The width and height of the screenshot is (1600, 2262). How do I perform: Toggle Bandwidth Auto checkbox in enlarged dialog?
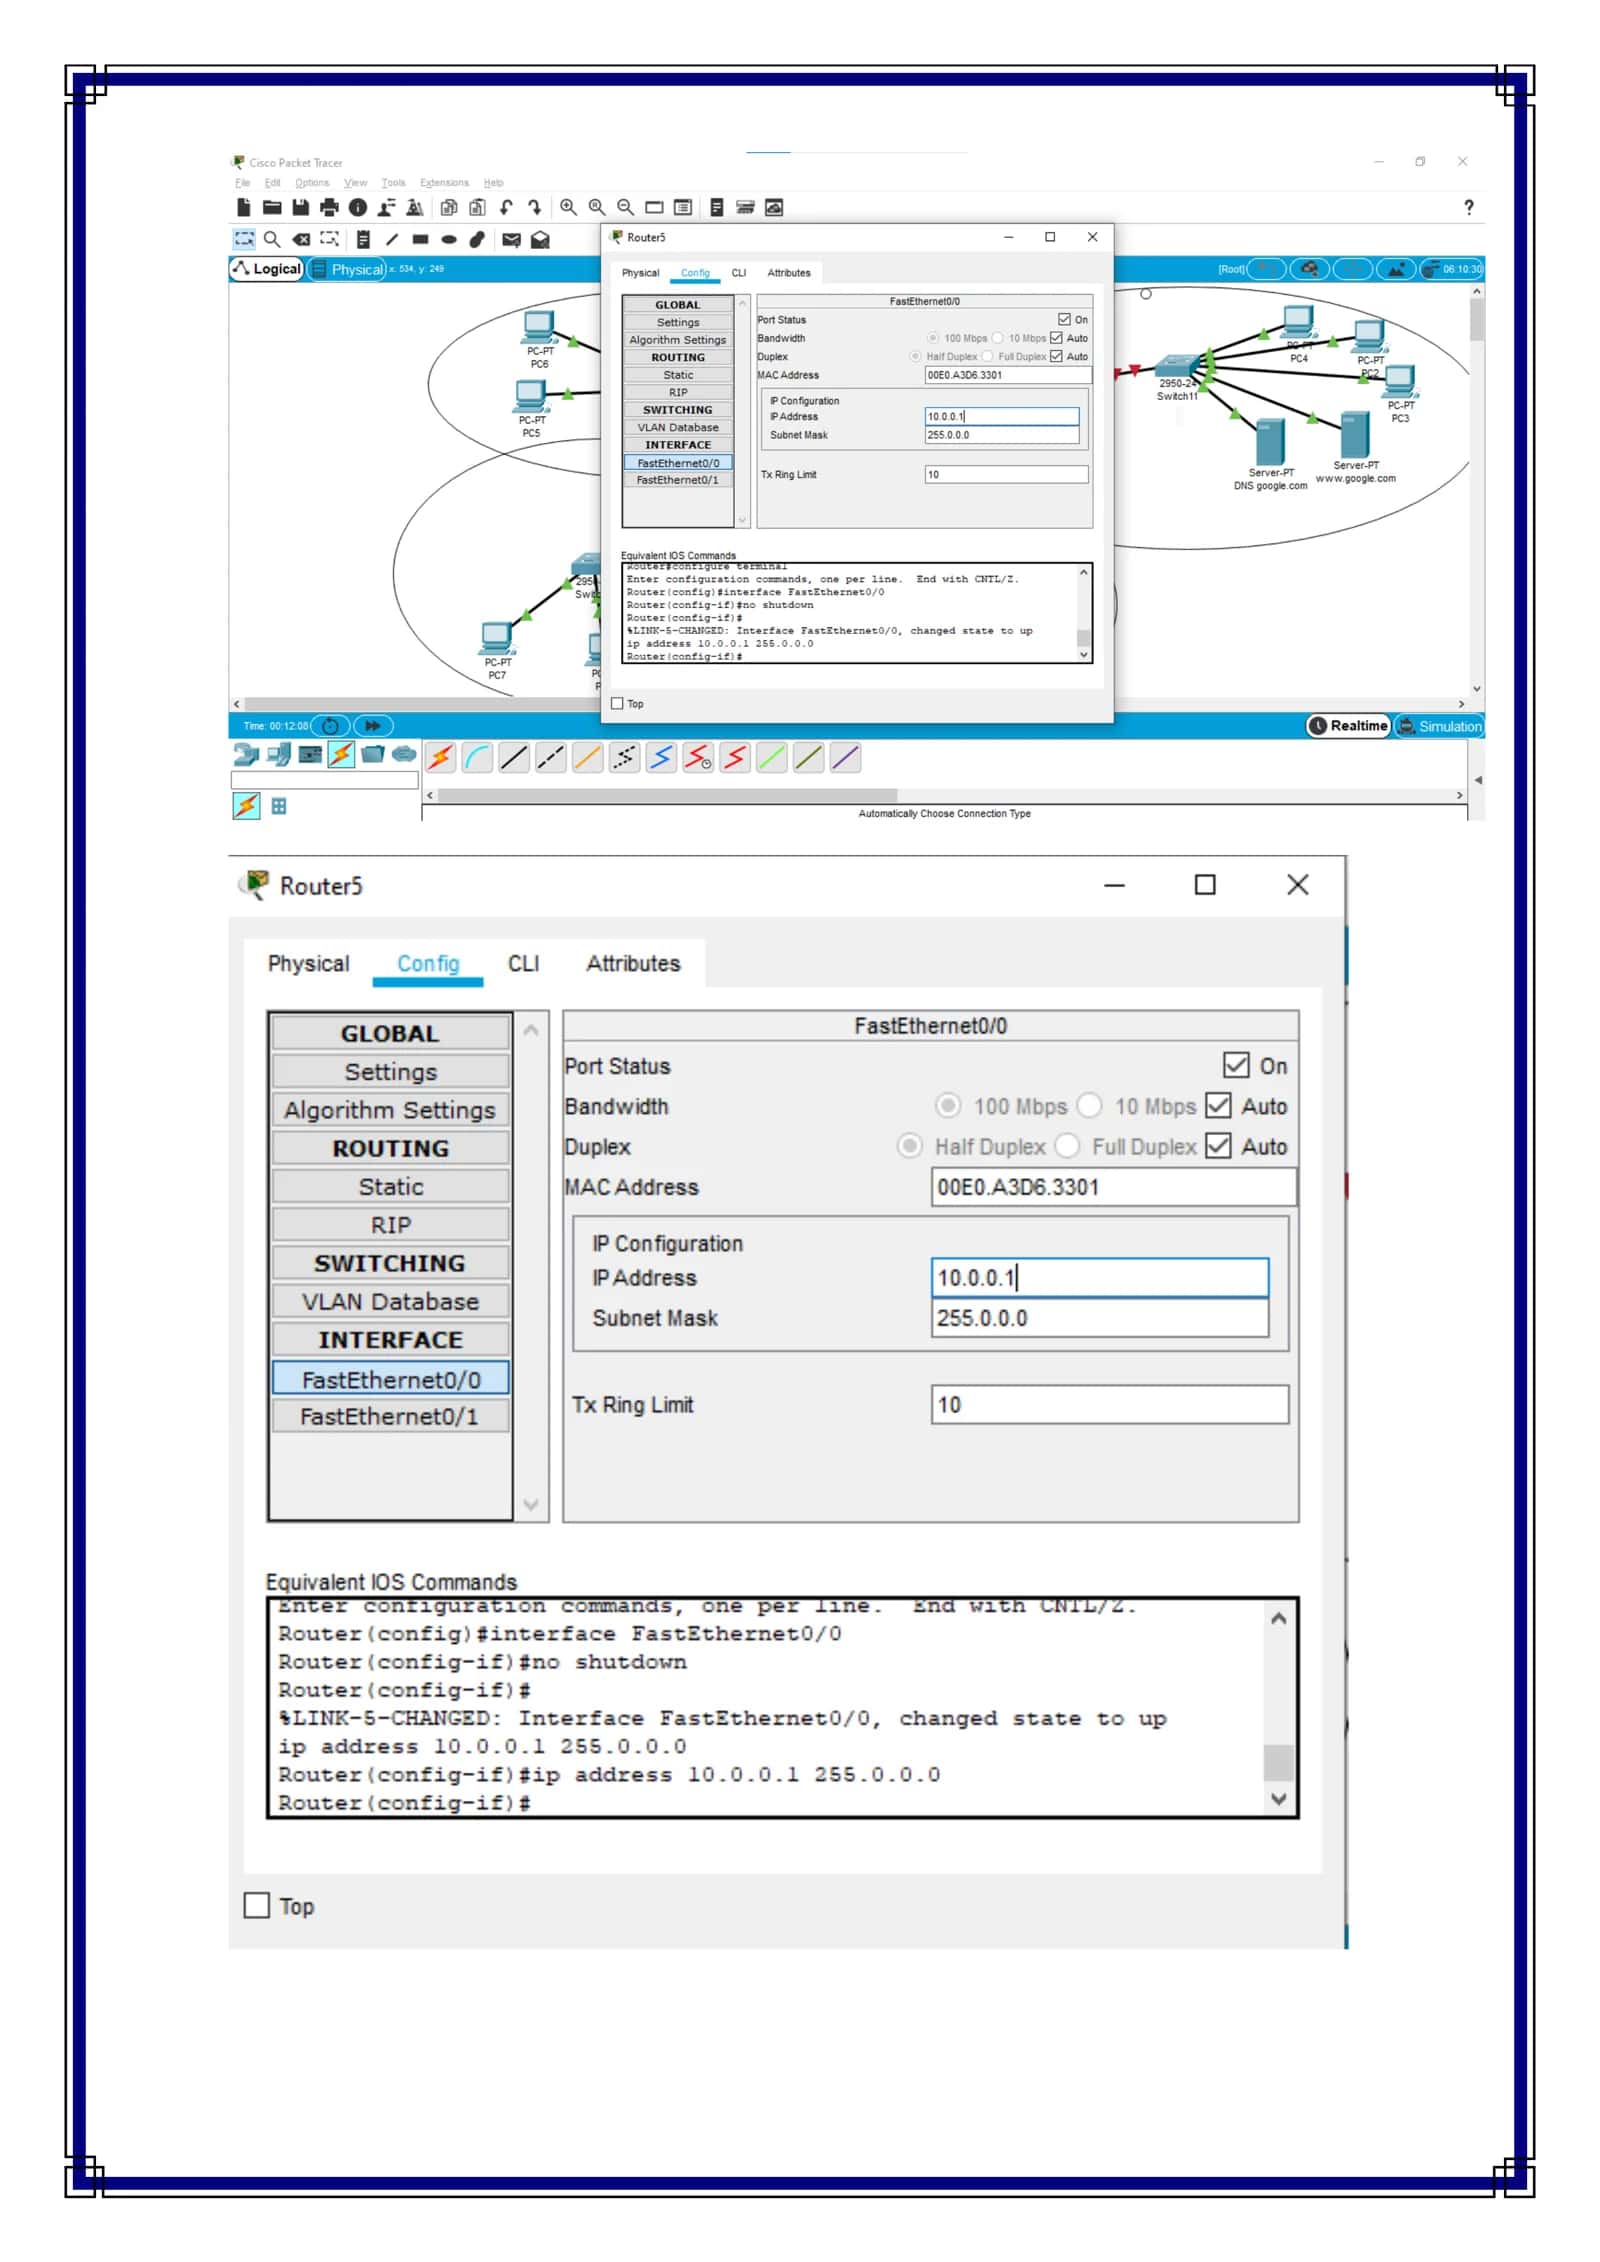click(1218, 1105)
